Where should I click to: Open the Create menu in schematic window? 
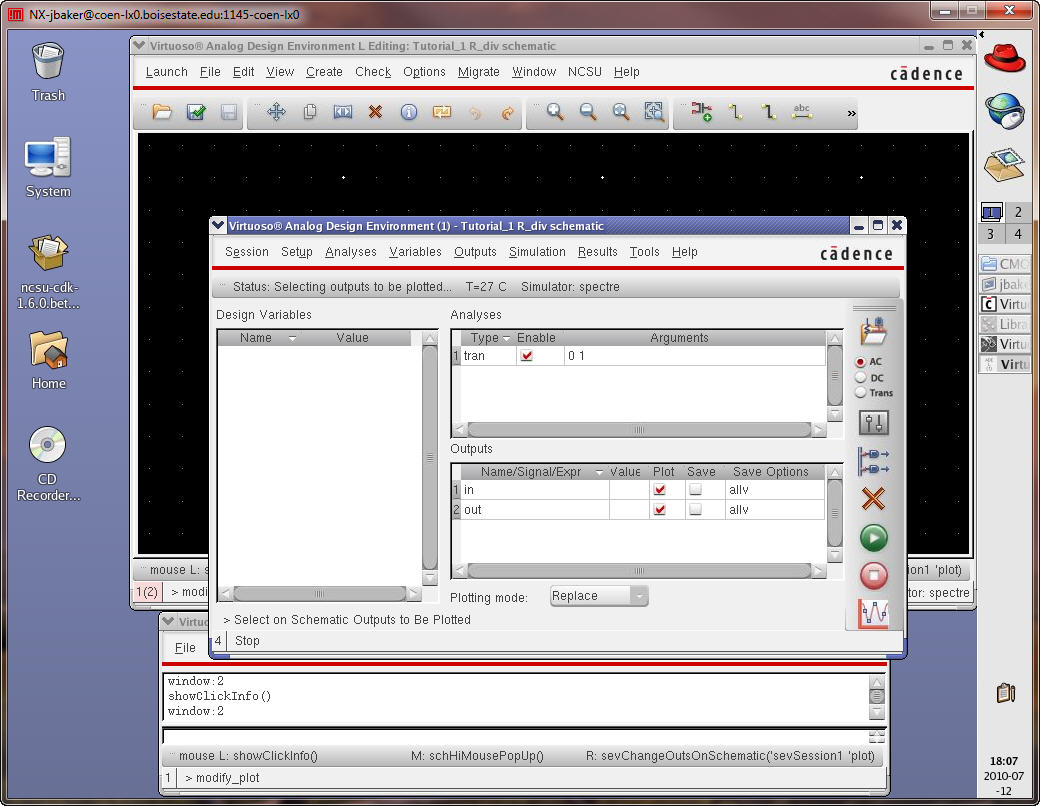click(x=324, y=72)
